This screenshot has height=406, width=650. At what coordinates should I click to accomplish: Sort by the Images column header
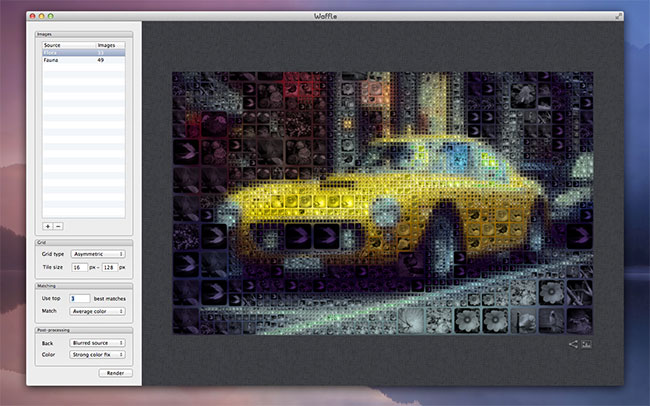coord(109,45)
